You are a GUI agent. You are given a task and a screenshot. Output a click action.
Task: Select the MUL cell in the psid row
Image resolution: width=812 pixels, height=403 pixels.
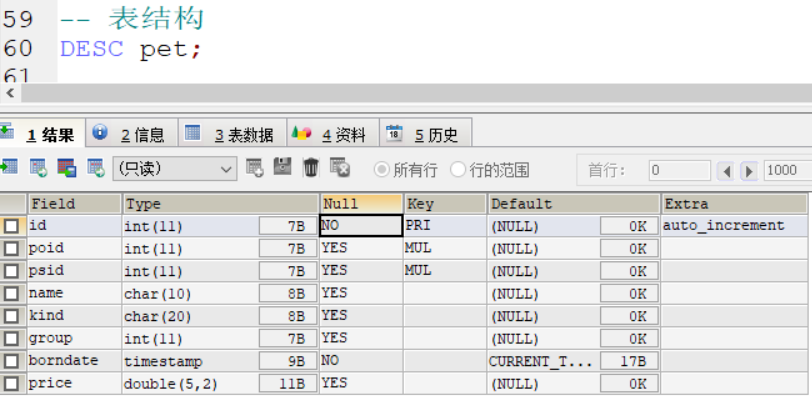pyautogui.click(x=445, y=271)
